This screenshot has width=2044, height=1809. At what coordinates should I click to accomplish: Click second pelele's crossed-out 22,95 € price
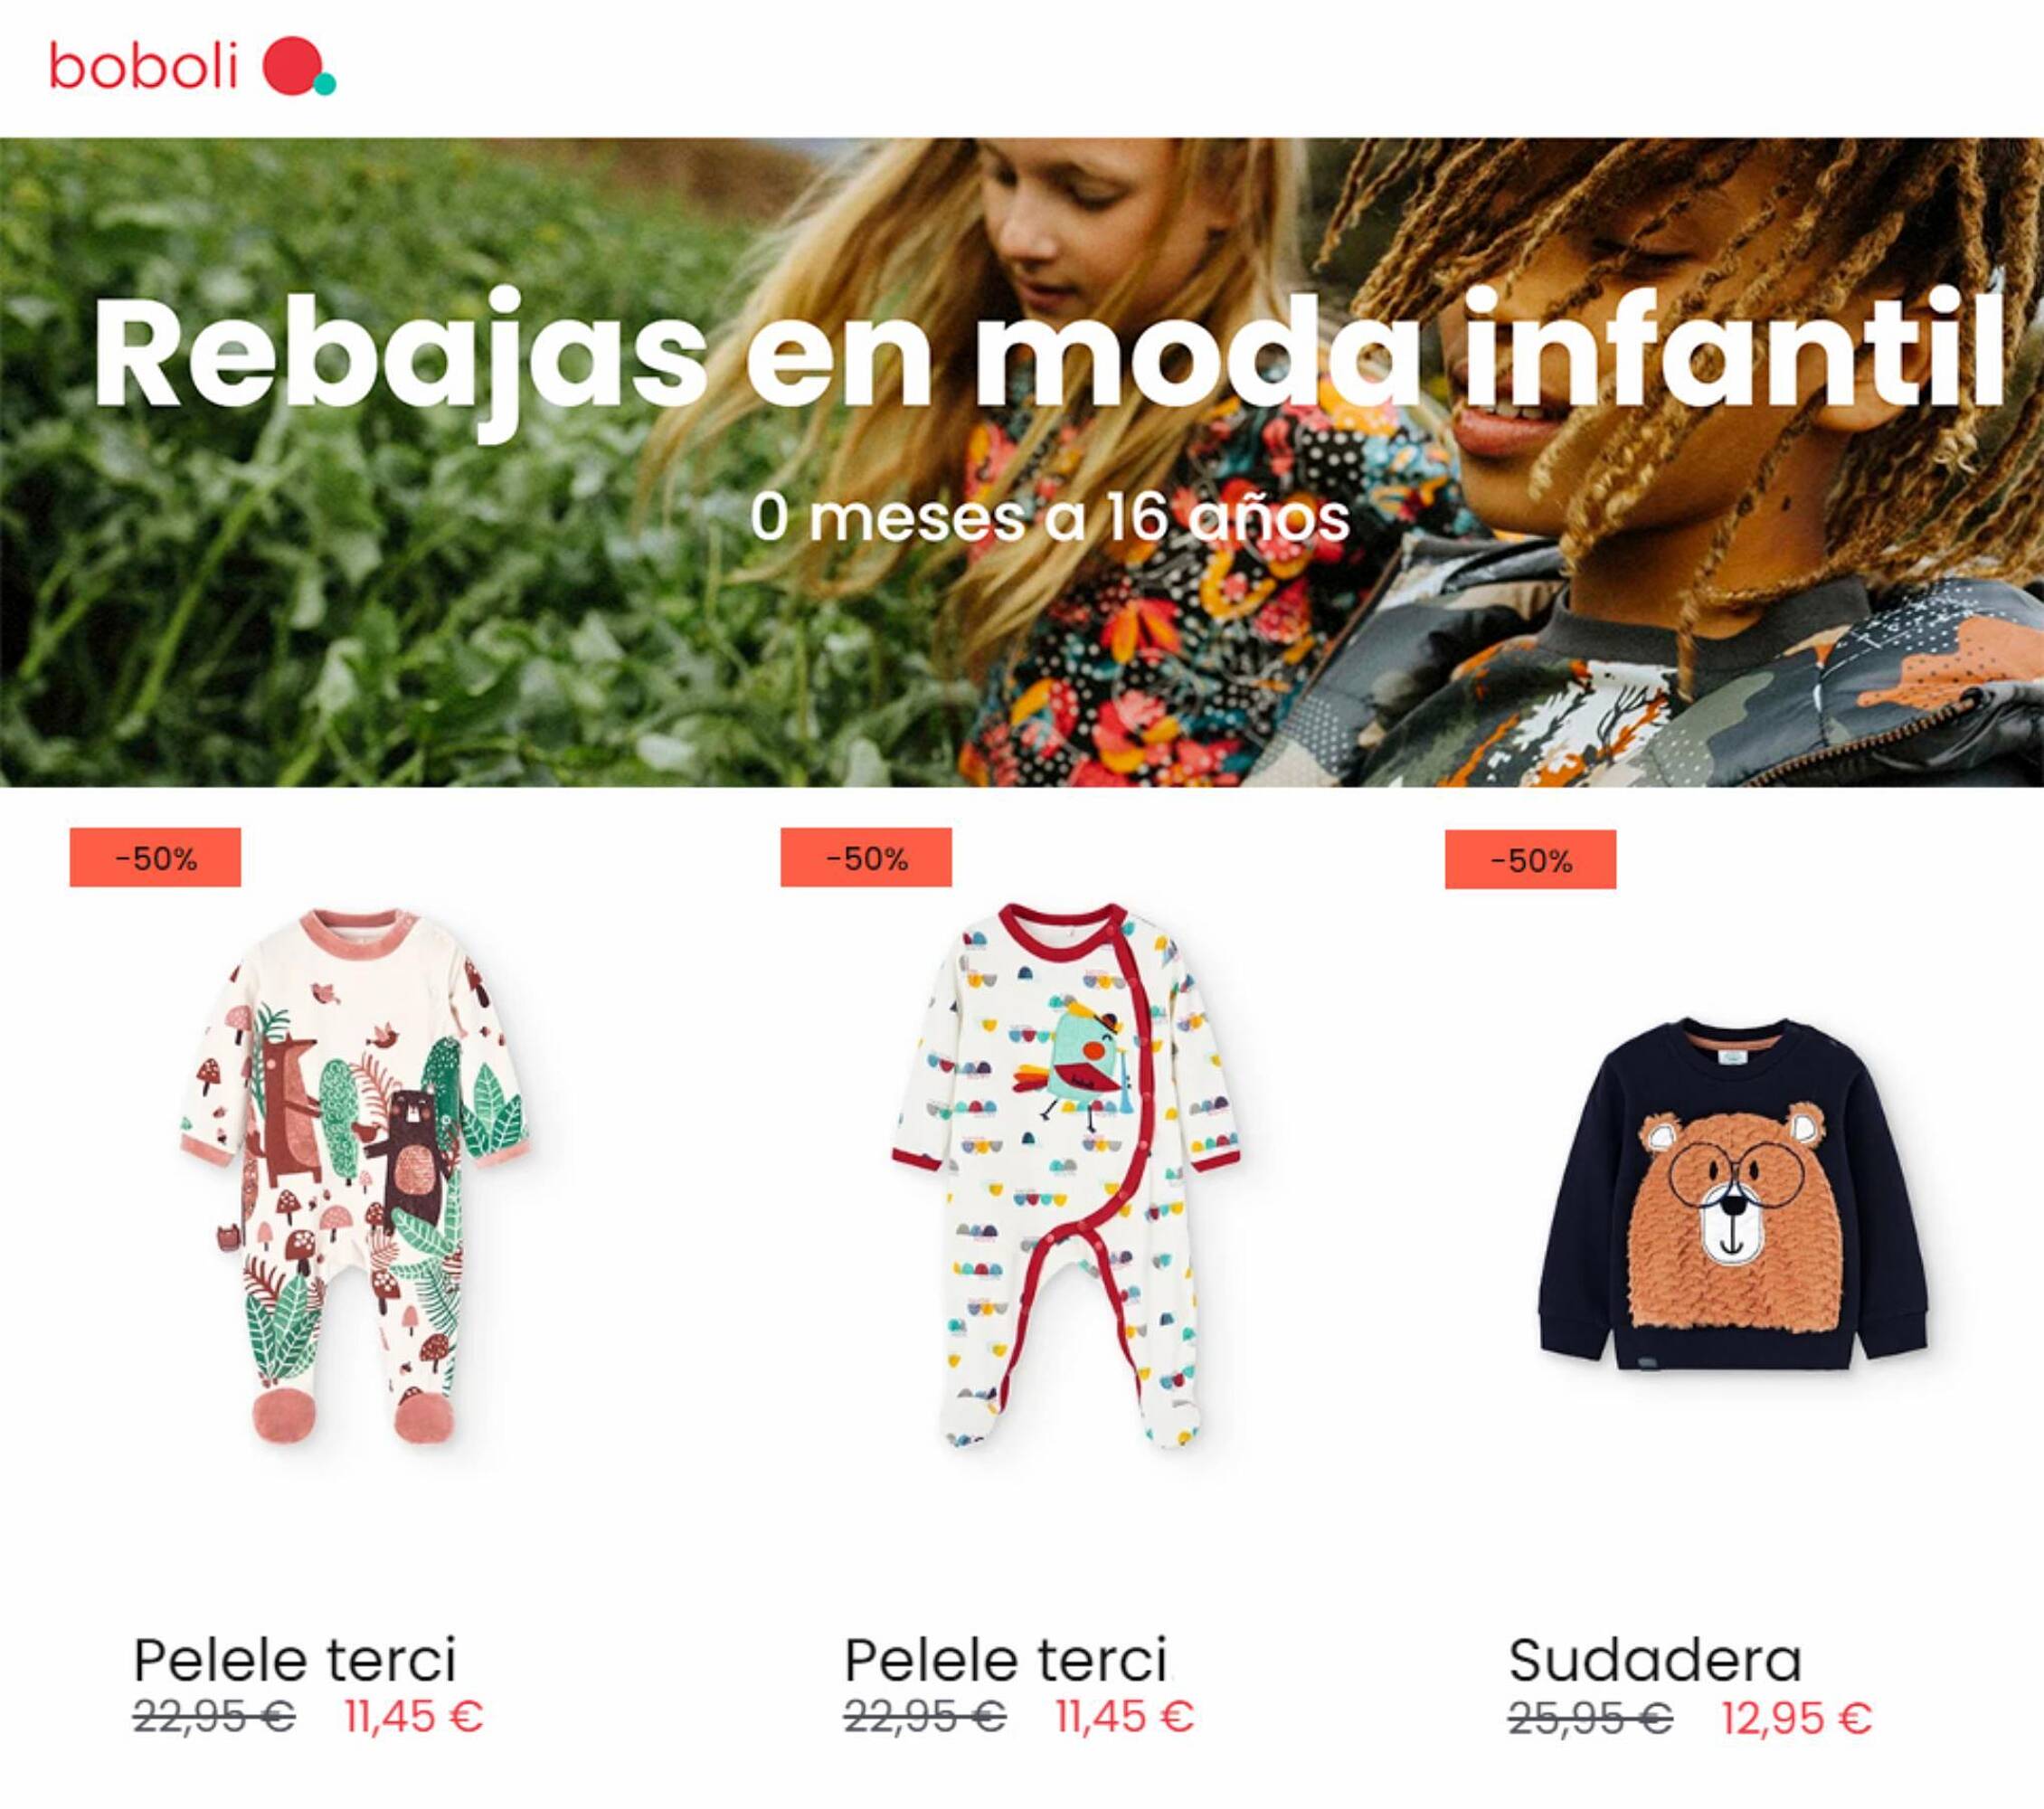925,1716
